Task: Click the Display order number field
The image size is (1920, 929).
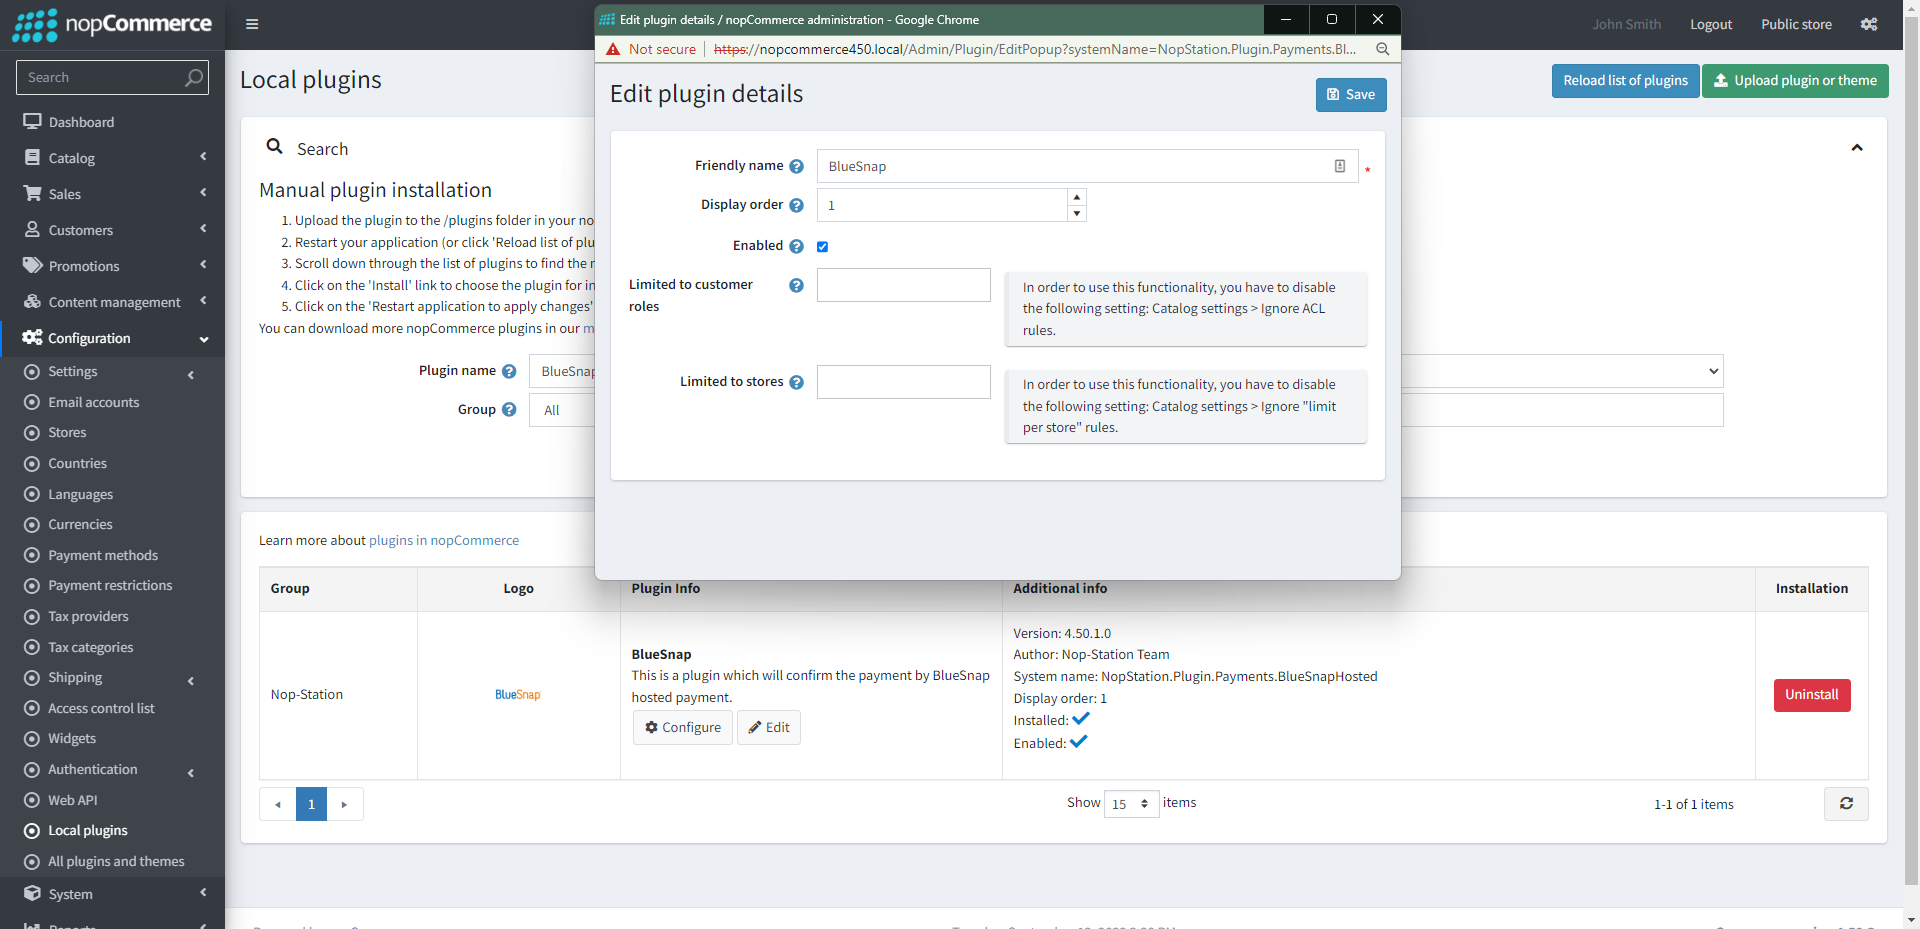Action: [942, 205]
